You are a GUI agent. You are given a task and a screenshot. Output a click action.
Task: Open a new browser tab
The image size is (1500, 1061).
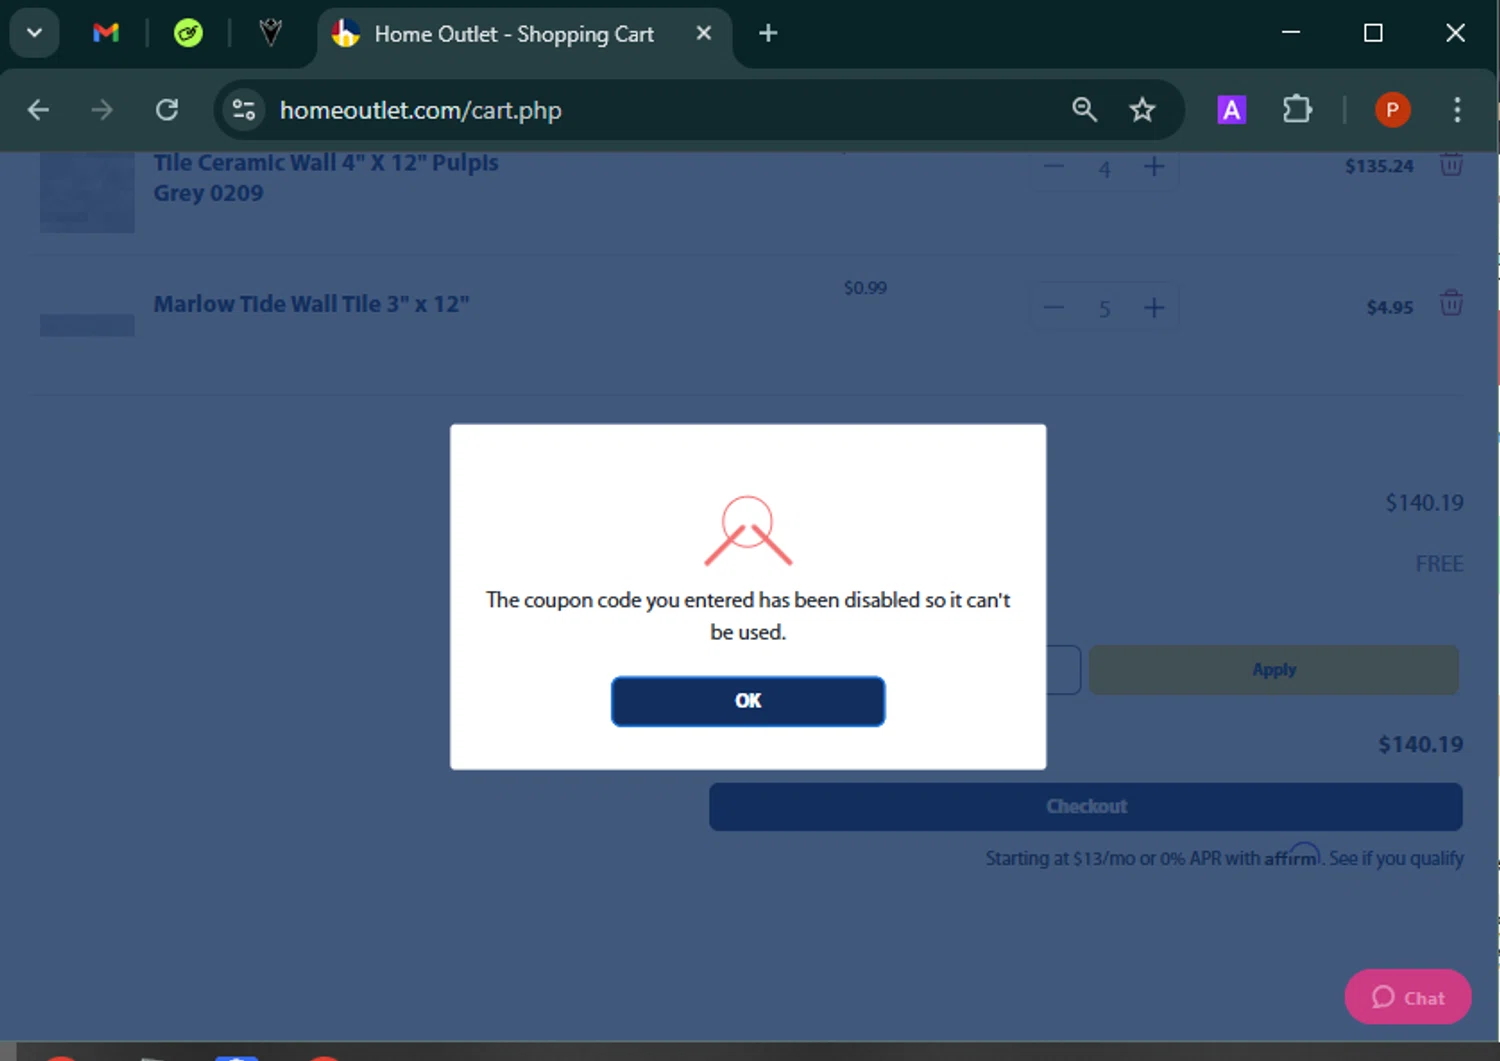point(768,33)
